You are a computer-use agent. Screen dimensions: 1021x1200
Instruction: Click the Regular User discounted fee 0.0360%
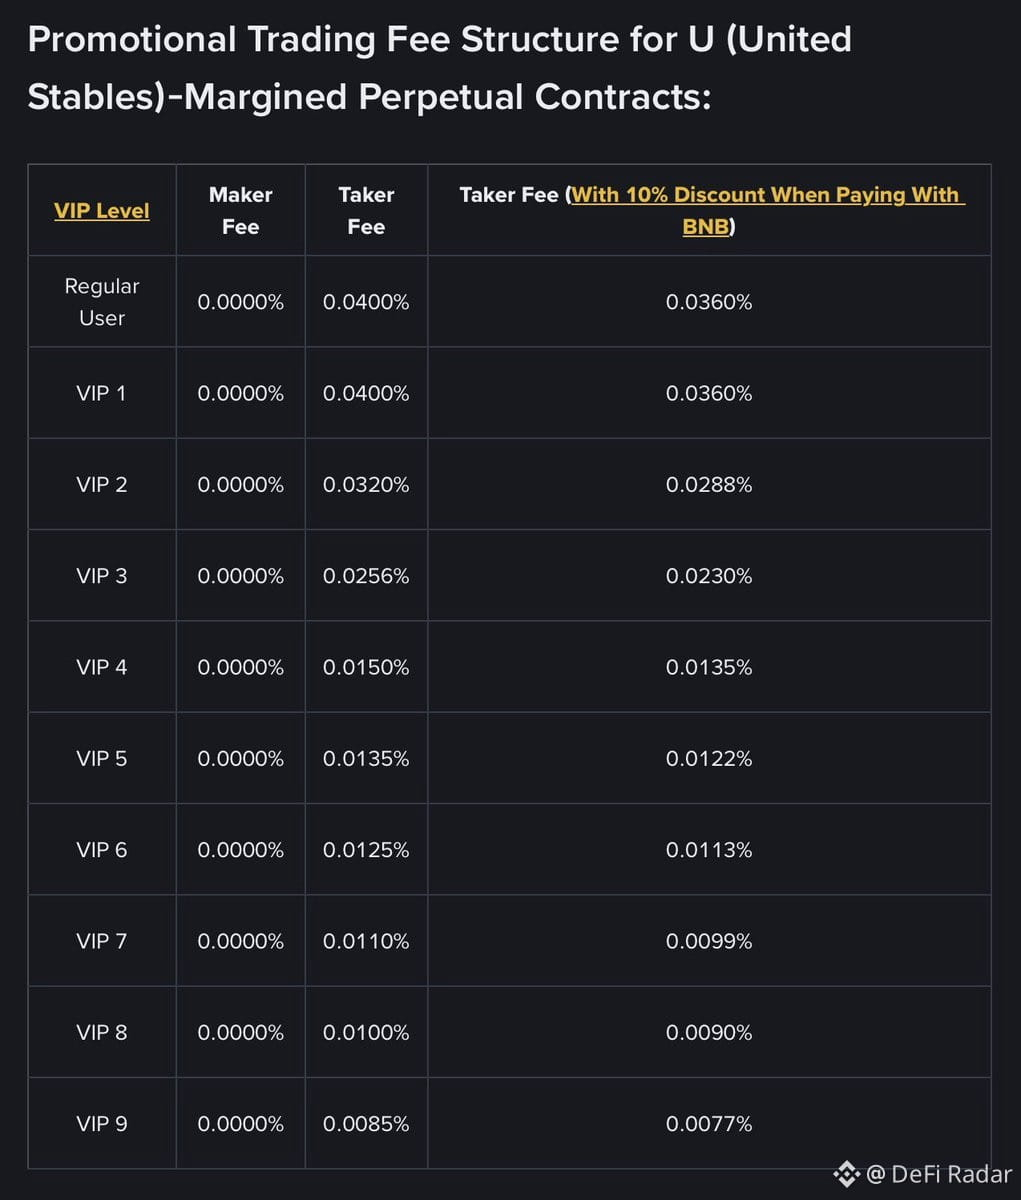(x=709, y=302)
